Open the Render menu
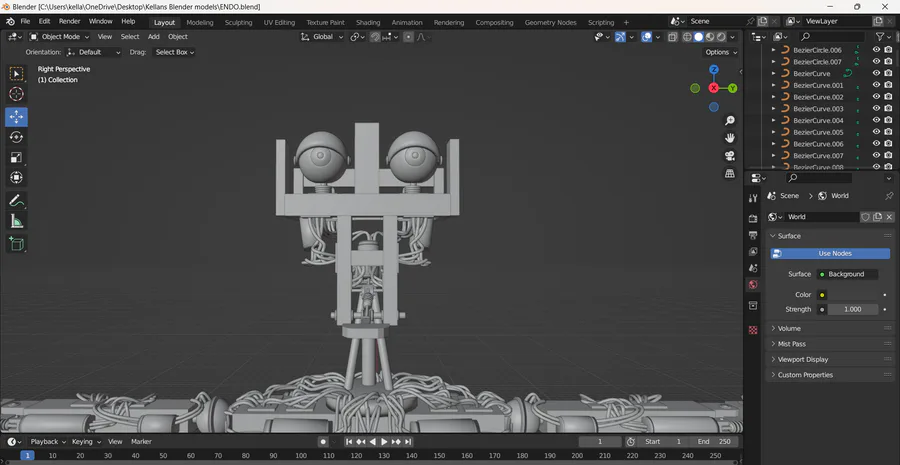The image size is (900, 465). click(x=69, y=21)
